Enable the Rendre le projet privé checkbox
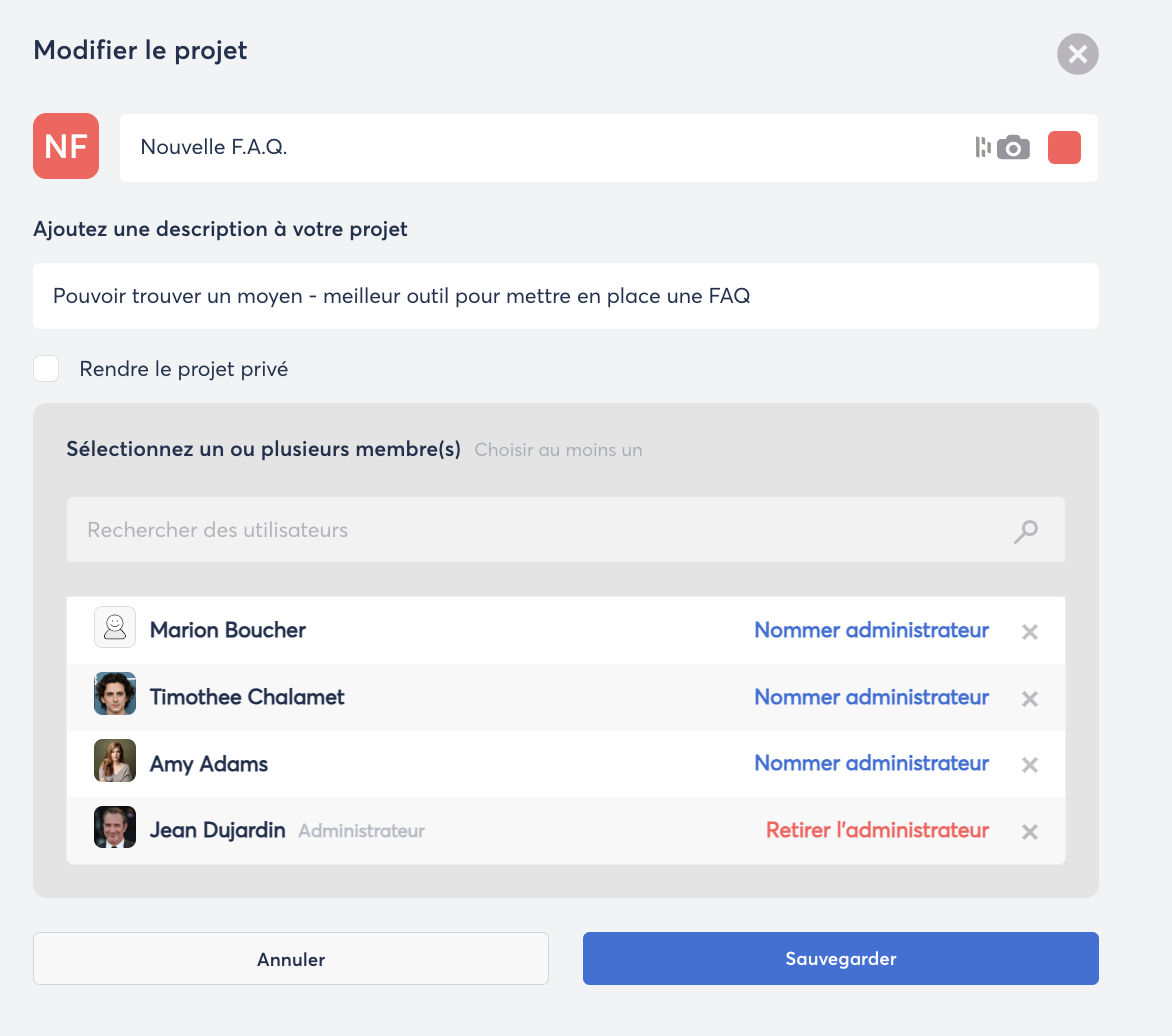Image resolution: width=1172 pixels, height=1036 pixels. pyautogui.click(x=46, y=369)
